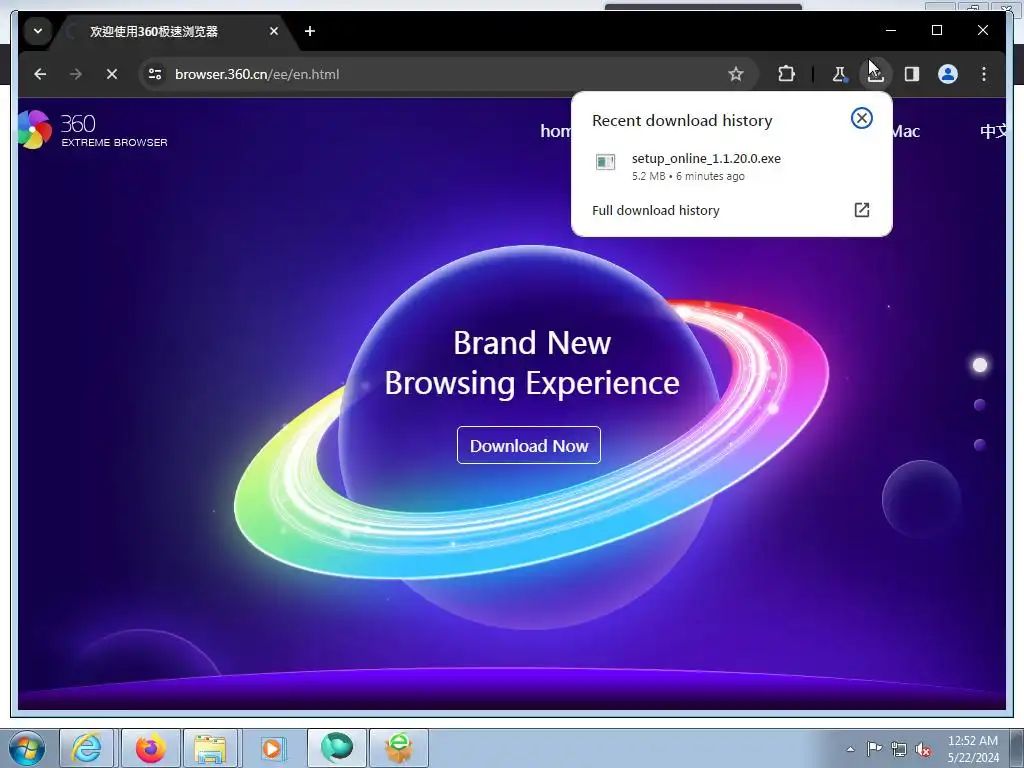Open the profile avatar menu

[x=948, y=74]
